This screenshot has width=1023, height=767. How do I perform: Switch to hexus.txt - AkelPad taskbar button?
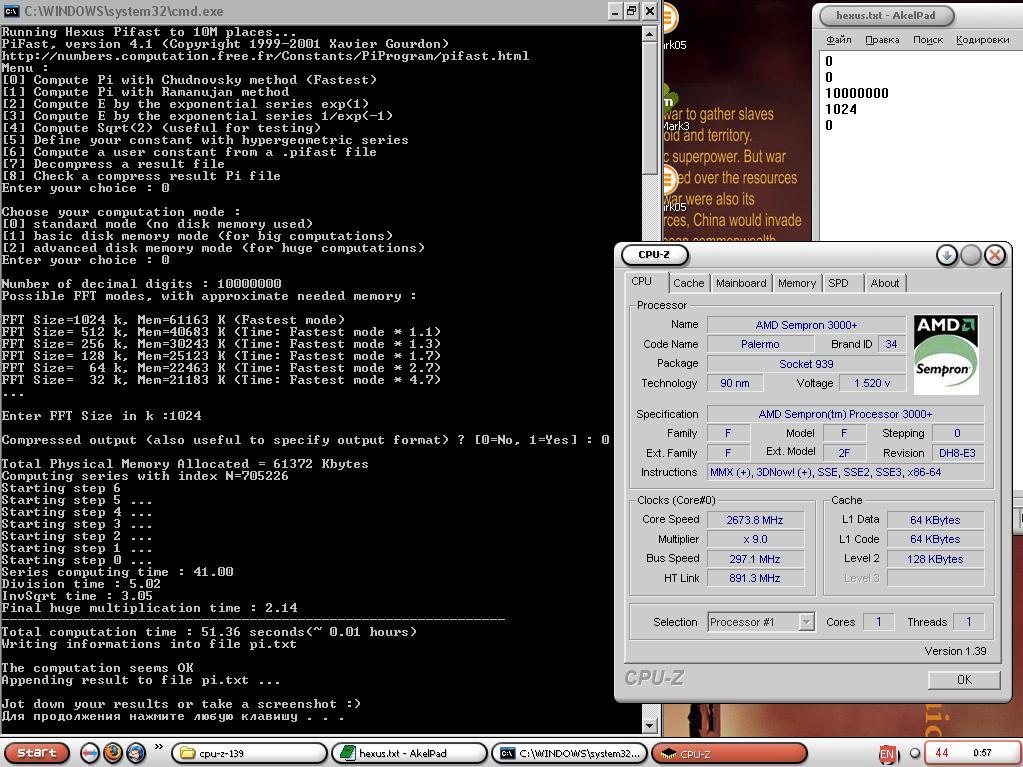[x=409, y=753]
